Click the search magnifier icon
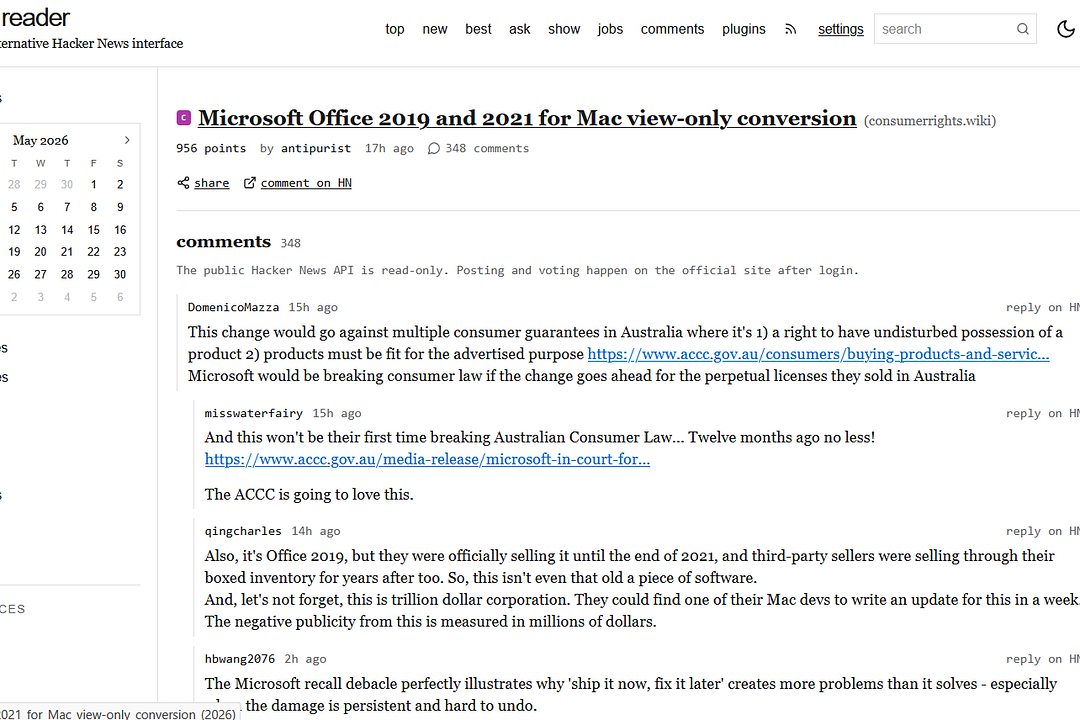The image size is (1080, 720). 1023,29
